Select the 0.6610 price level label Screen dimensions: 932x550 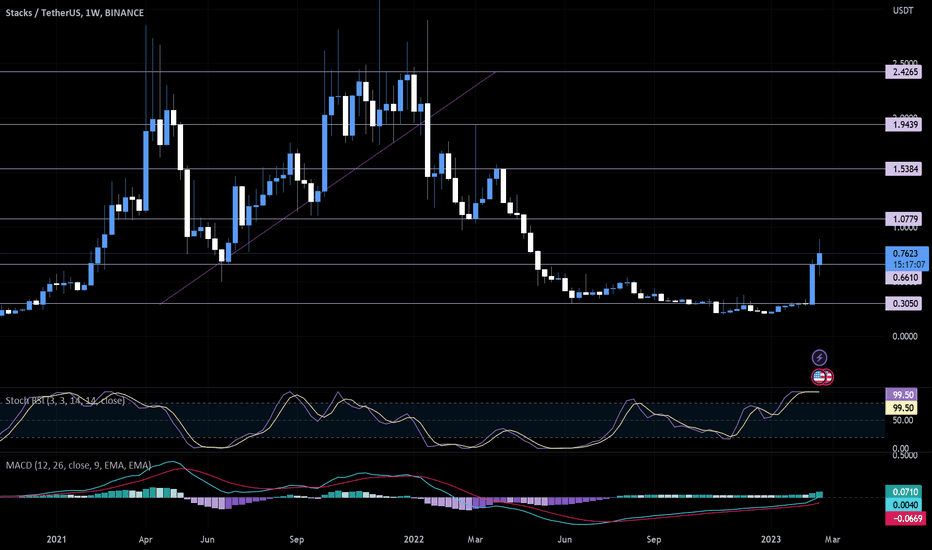[903, 278]
